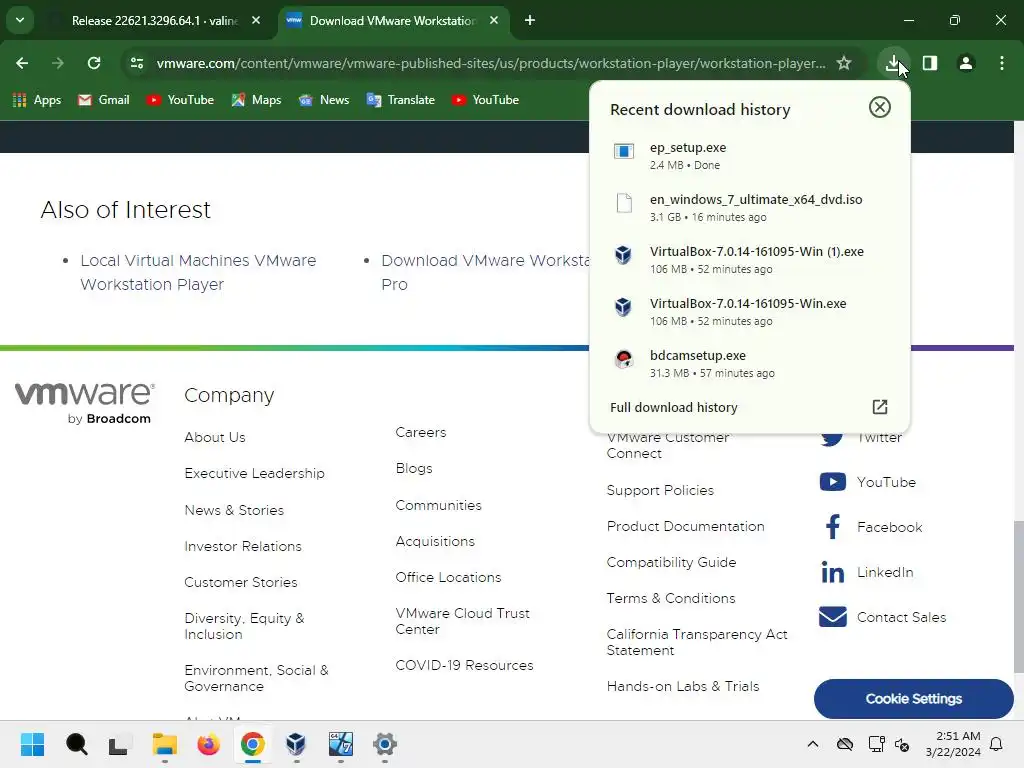Open VirtualBox-7.0.14-161095-Win (1).exe download
The height and width of the screenshot is (768, 1024).
click(x=749, y=260)
